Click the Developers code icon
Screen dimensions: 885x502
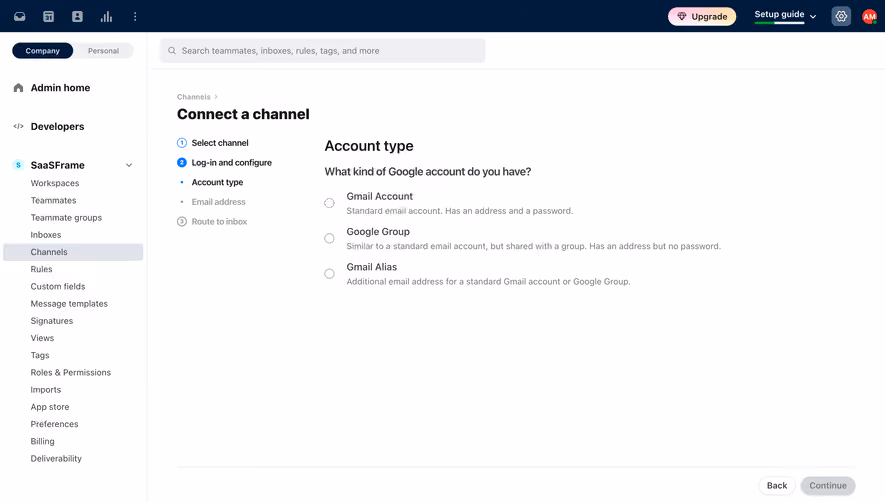19,126
